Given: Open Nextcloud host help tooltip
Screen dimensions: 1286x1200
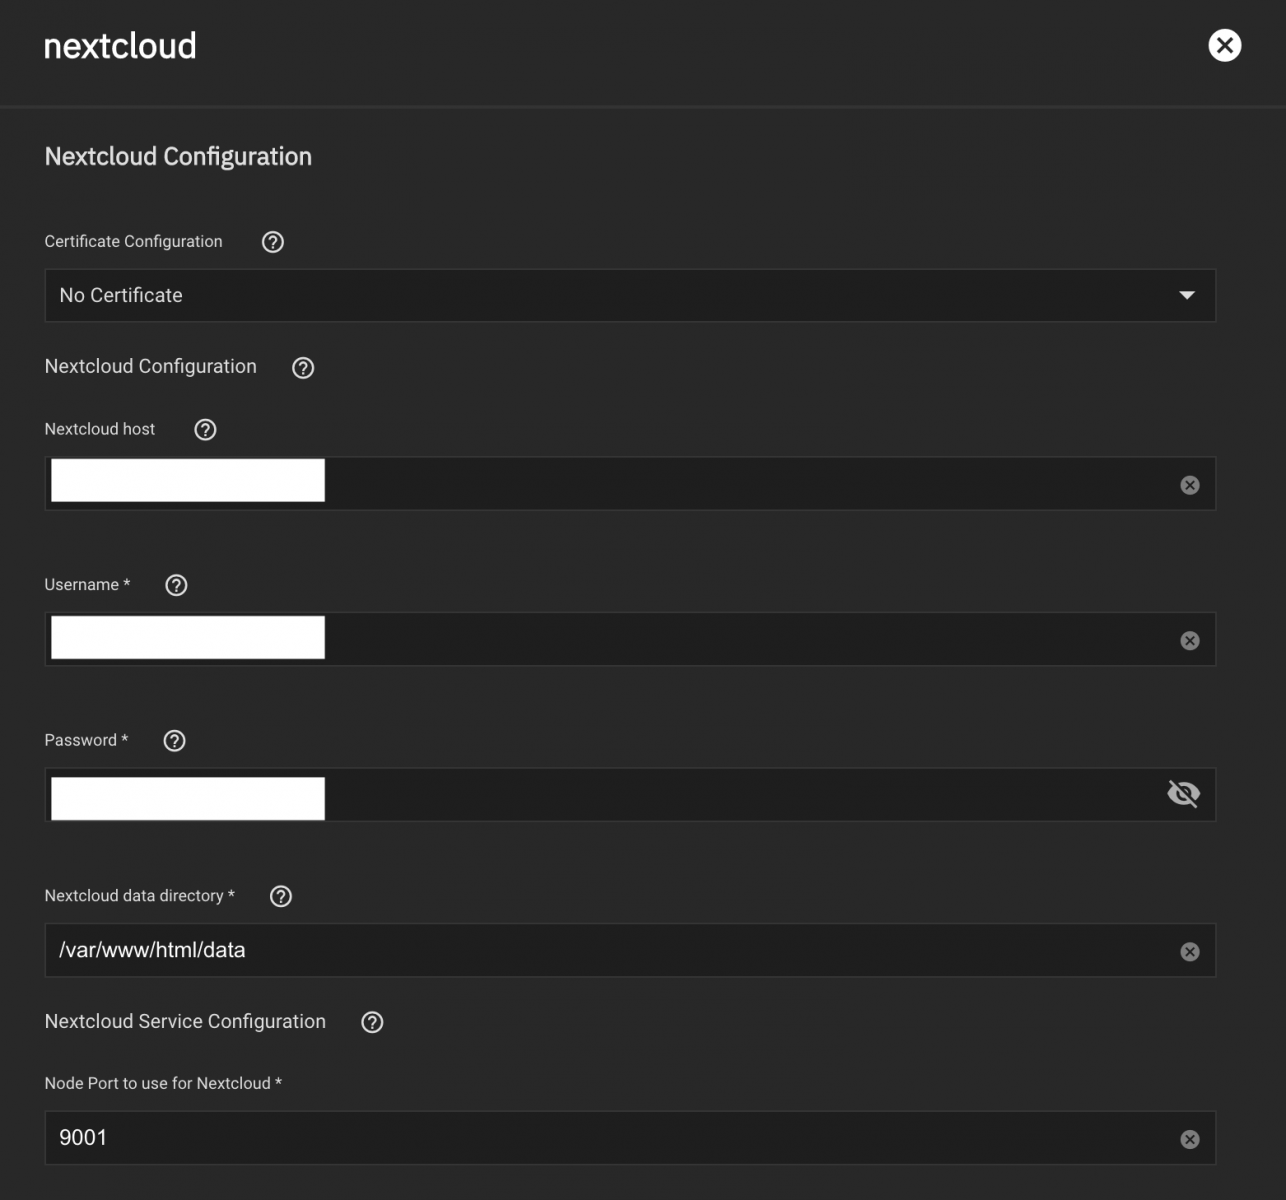Looking at the screenshot, I should (x=205, y=430).
